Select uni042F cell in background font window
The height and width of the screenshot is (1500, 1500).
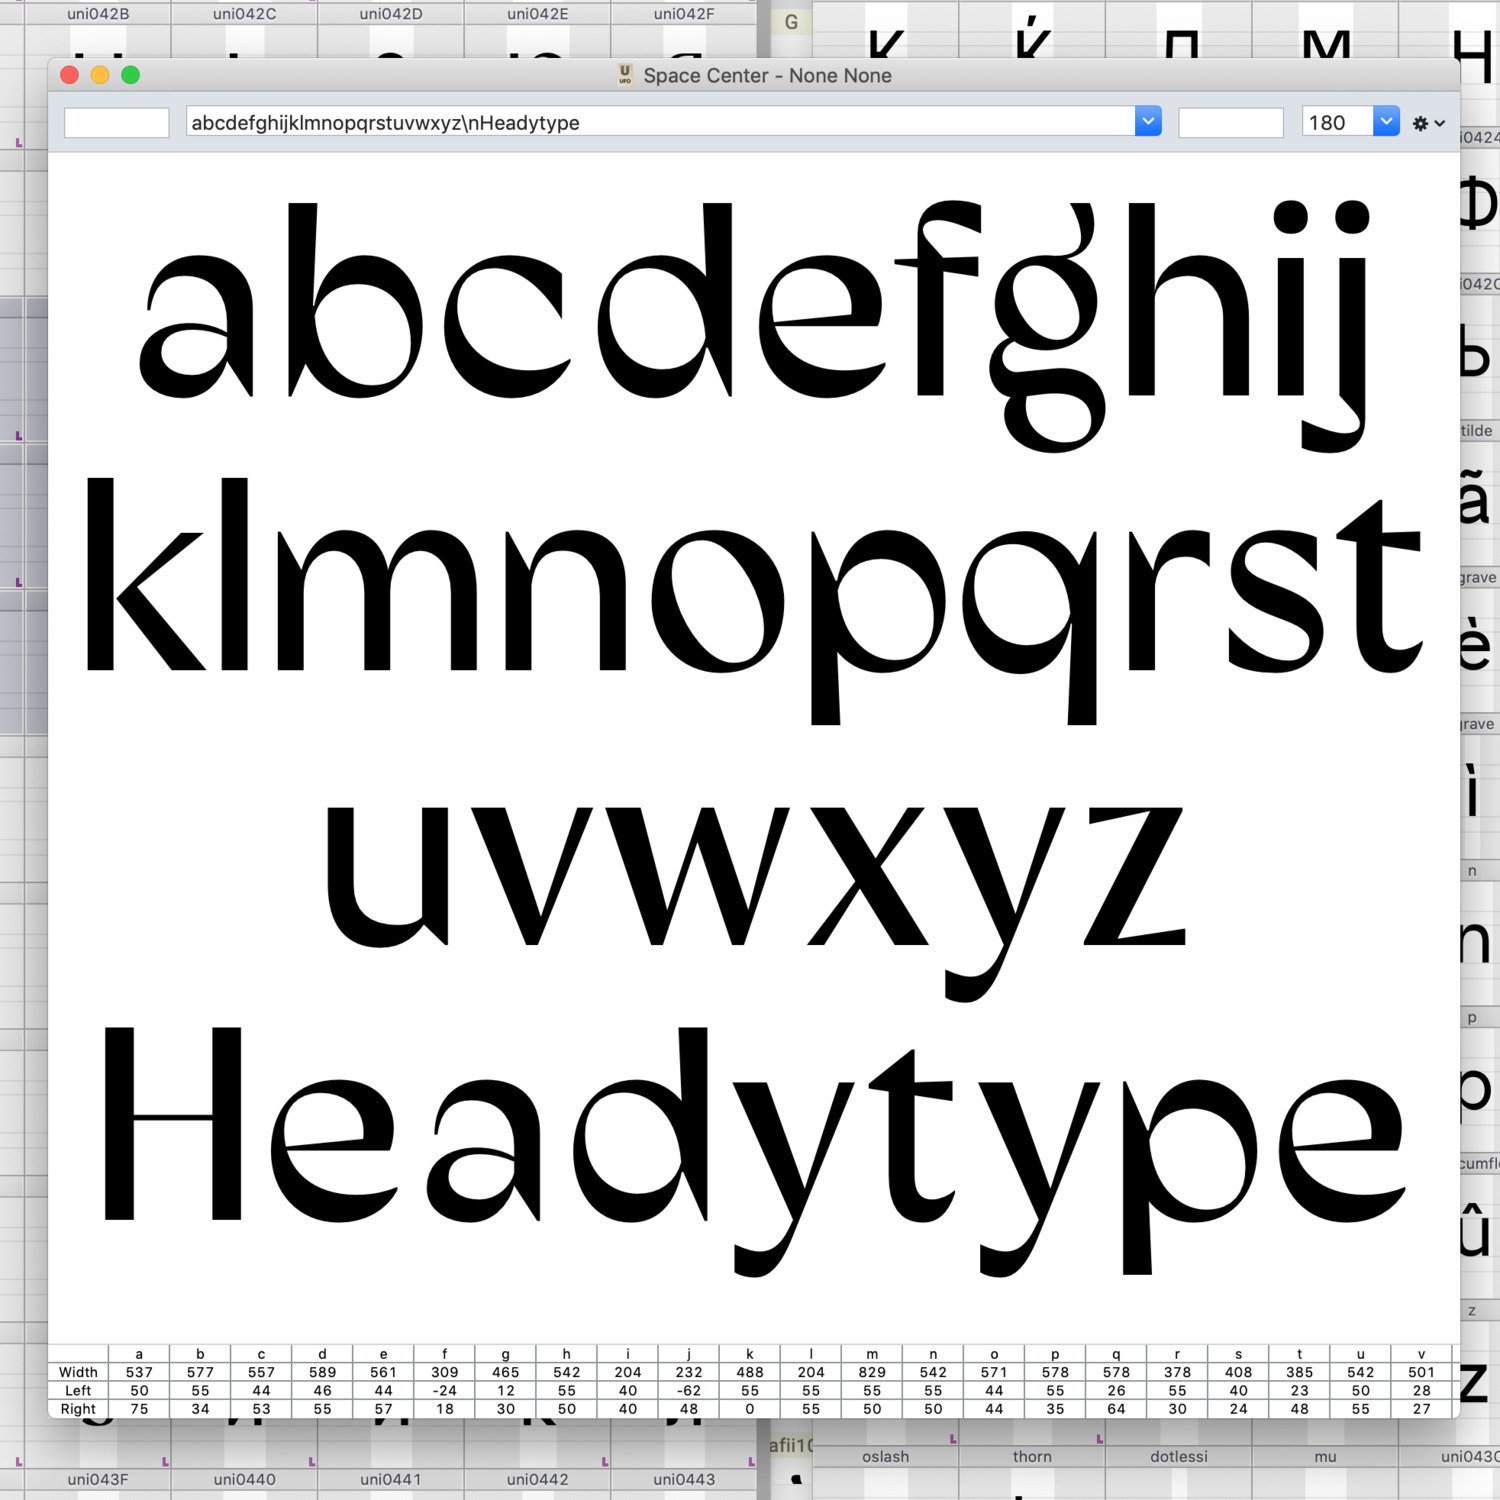(x=684, y=14)
